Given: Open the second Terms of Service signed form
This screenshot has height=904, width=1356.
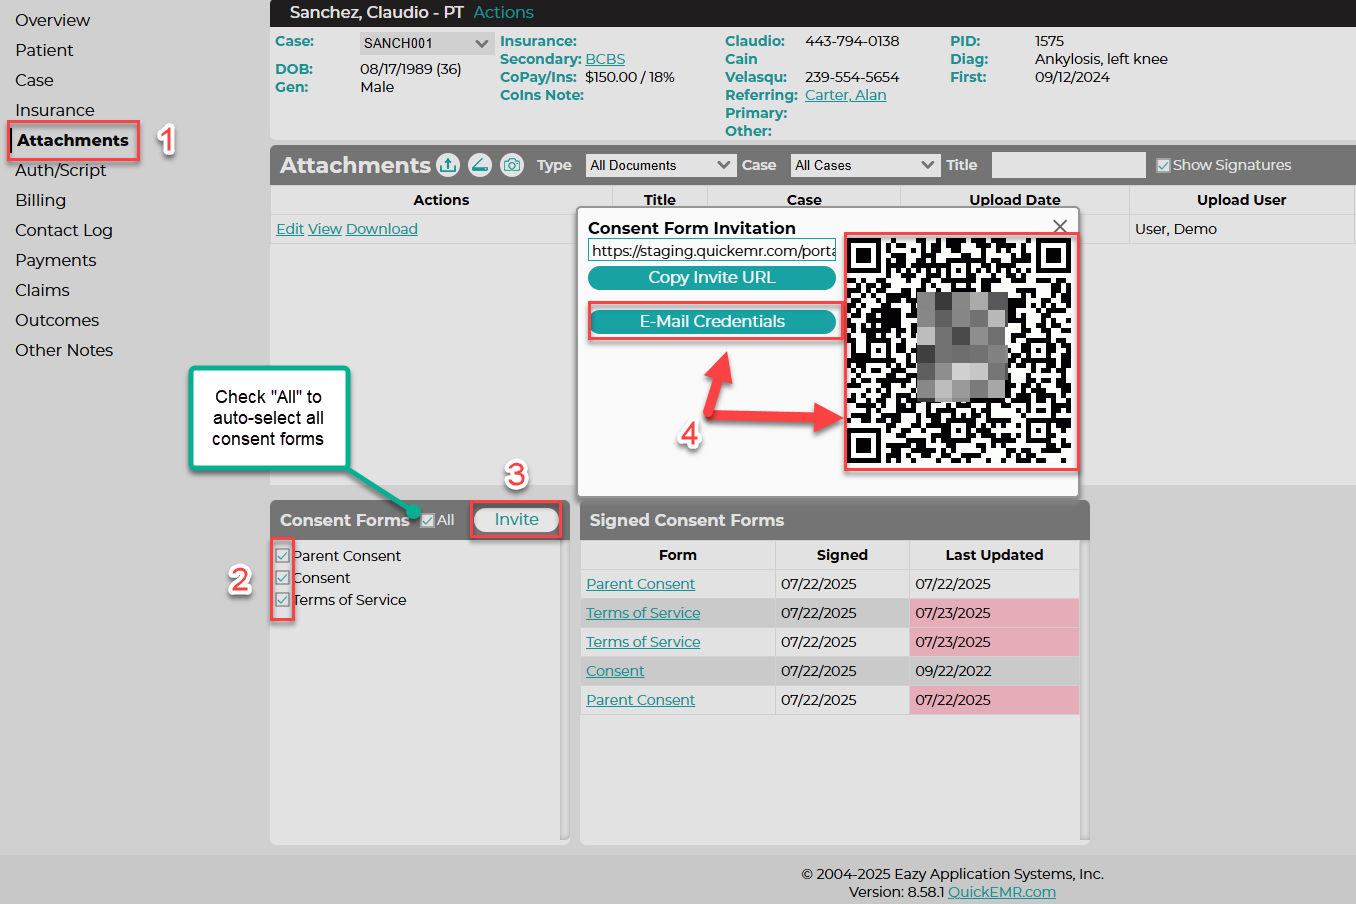Looking at the screenshot, I should [643, 642].
